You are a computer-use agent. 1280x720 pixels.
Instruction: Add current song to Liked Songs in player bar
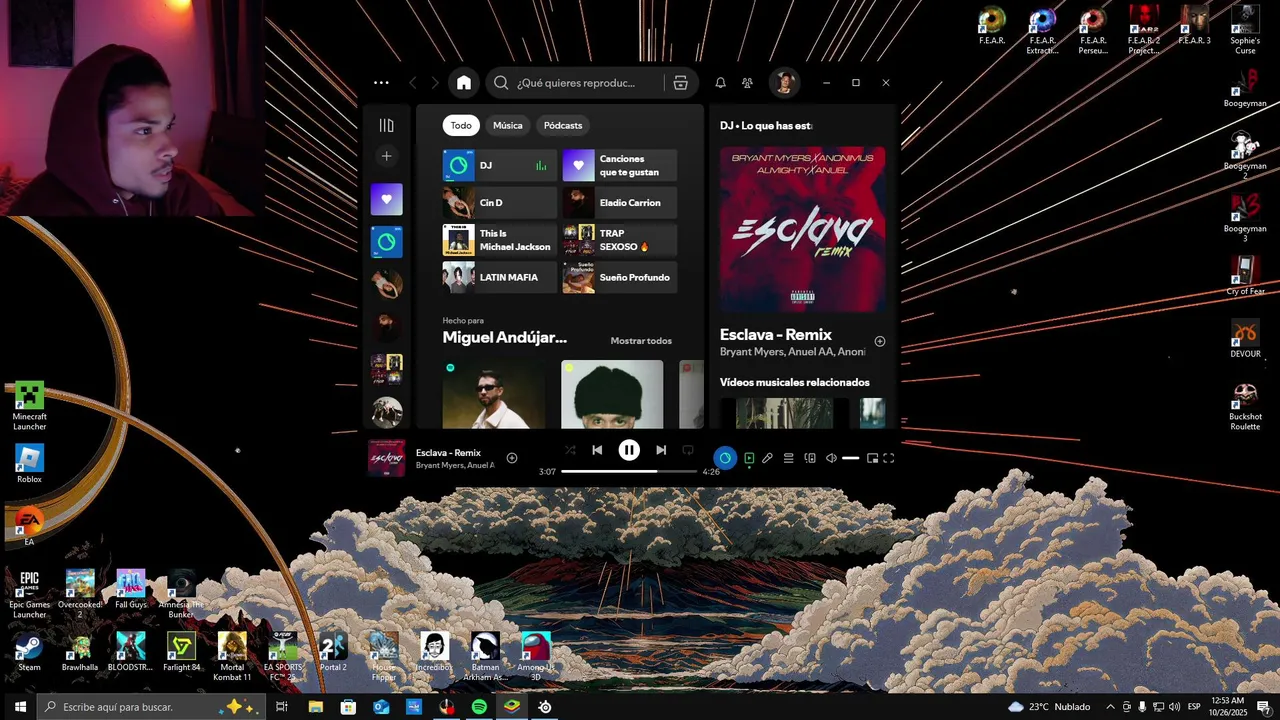[512, 458]
